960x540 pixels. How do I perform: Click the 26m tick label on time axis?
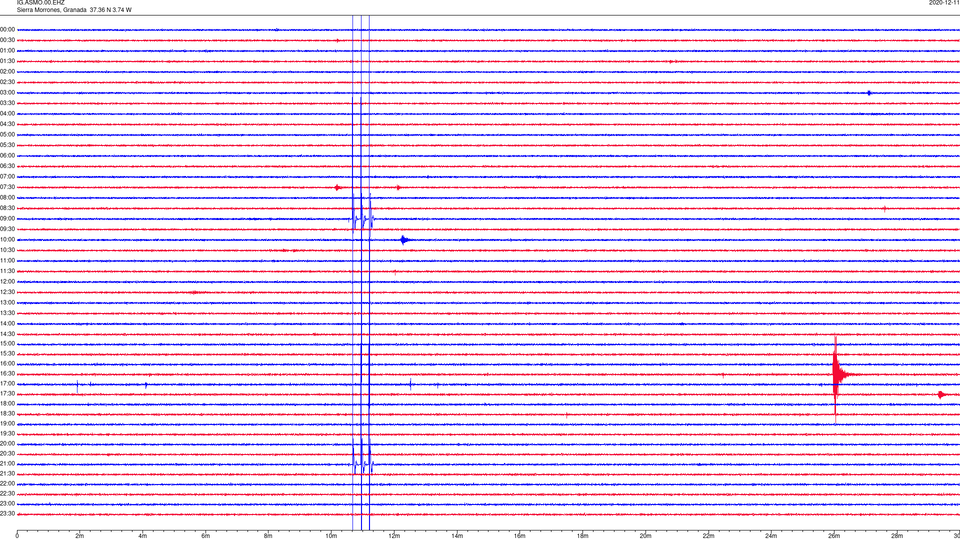(x=834, y=536)
